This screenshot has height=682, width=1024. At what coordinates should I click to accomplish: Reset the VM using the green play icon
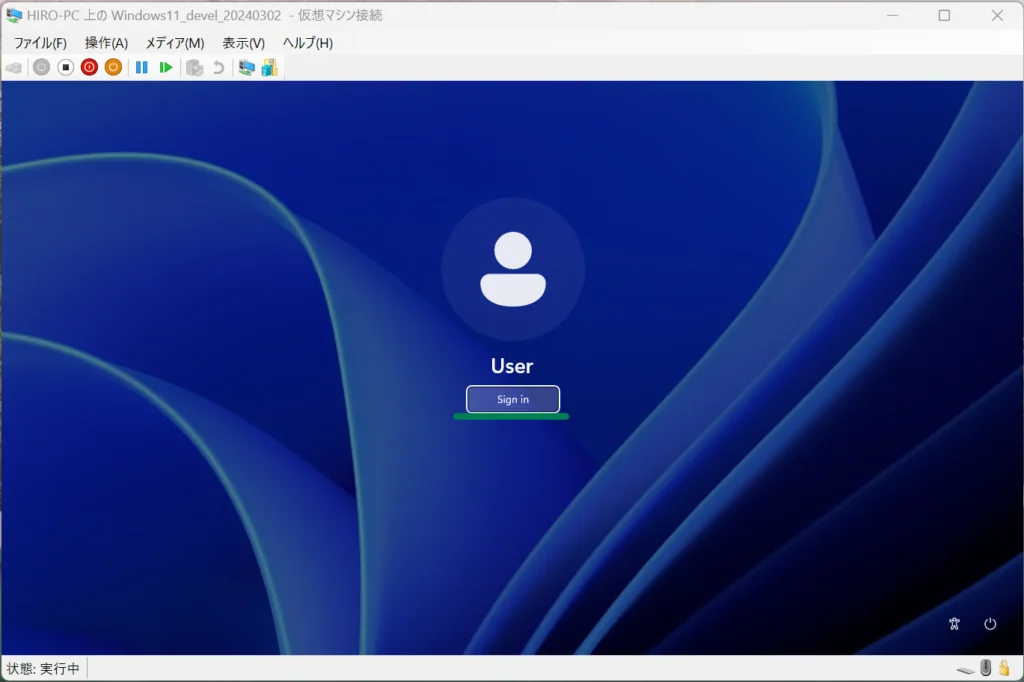click(x=166, y=67)
